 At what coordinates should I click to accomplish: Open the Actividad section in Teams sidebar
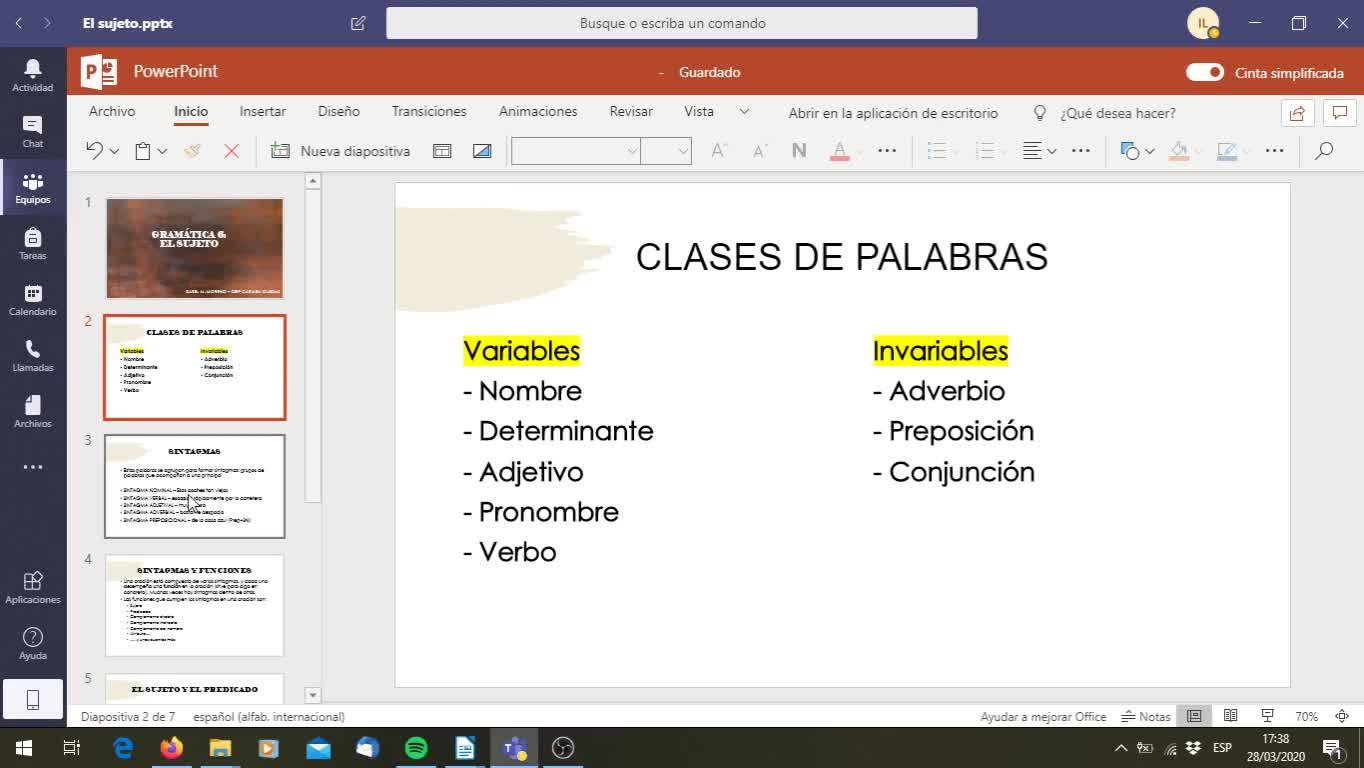pyautogui.click(x=33, y=75)
